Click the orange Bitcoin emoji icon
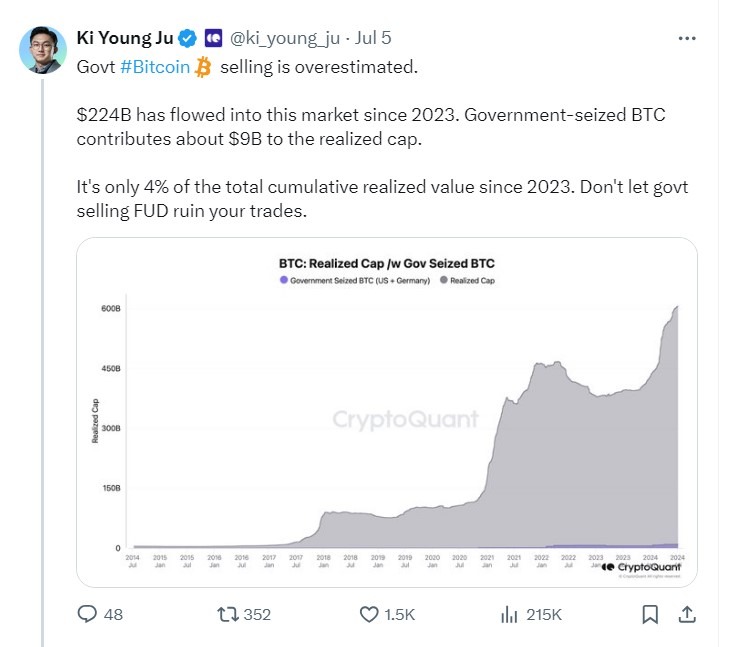The width and height of the screenshot is (736, 647). click(x=204, y=67)
